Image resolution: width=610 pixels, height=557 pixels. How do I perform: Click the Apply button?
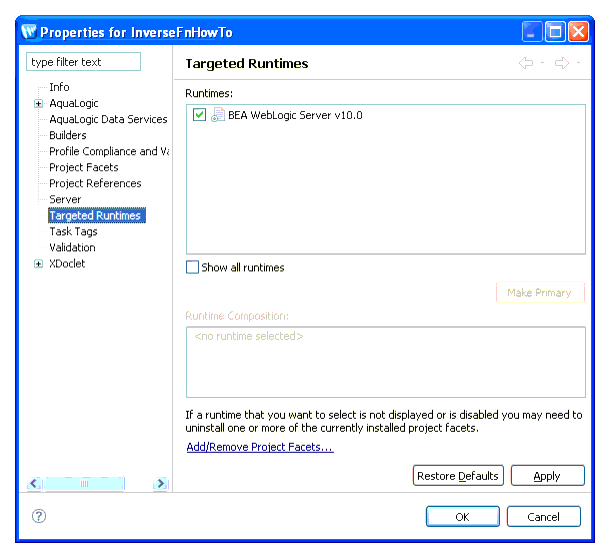(548, 476)
